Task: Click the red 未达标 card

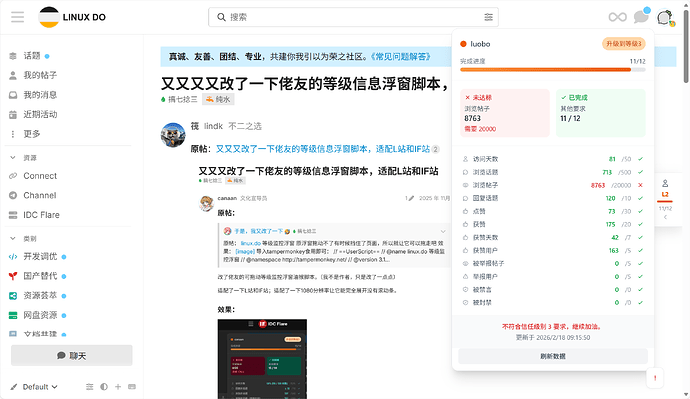Action: [x=505, y=113]
